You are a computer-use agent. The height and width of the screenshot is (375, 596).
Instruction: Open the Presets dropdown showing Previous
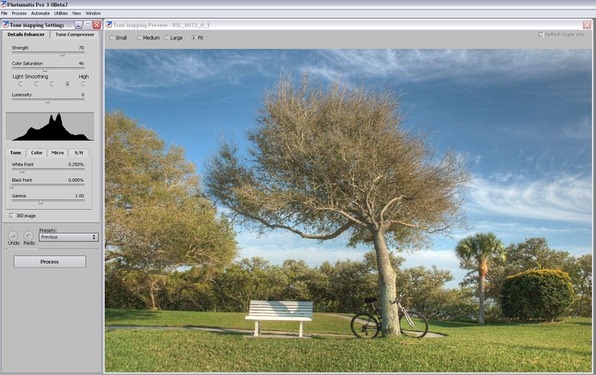point(68,237)
